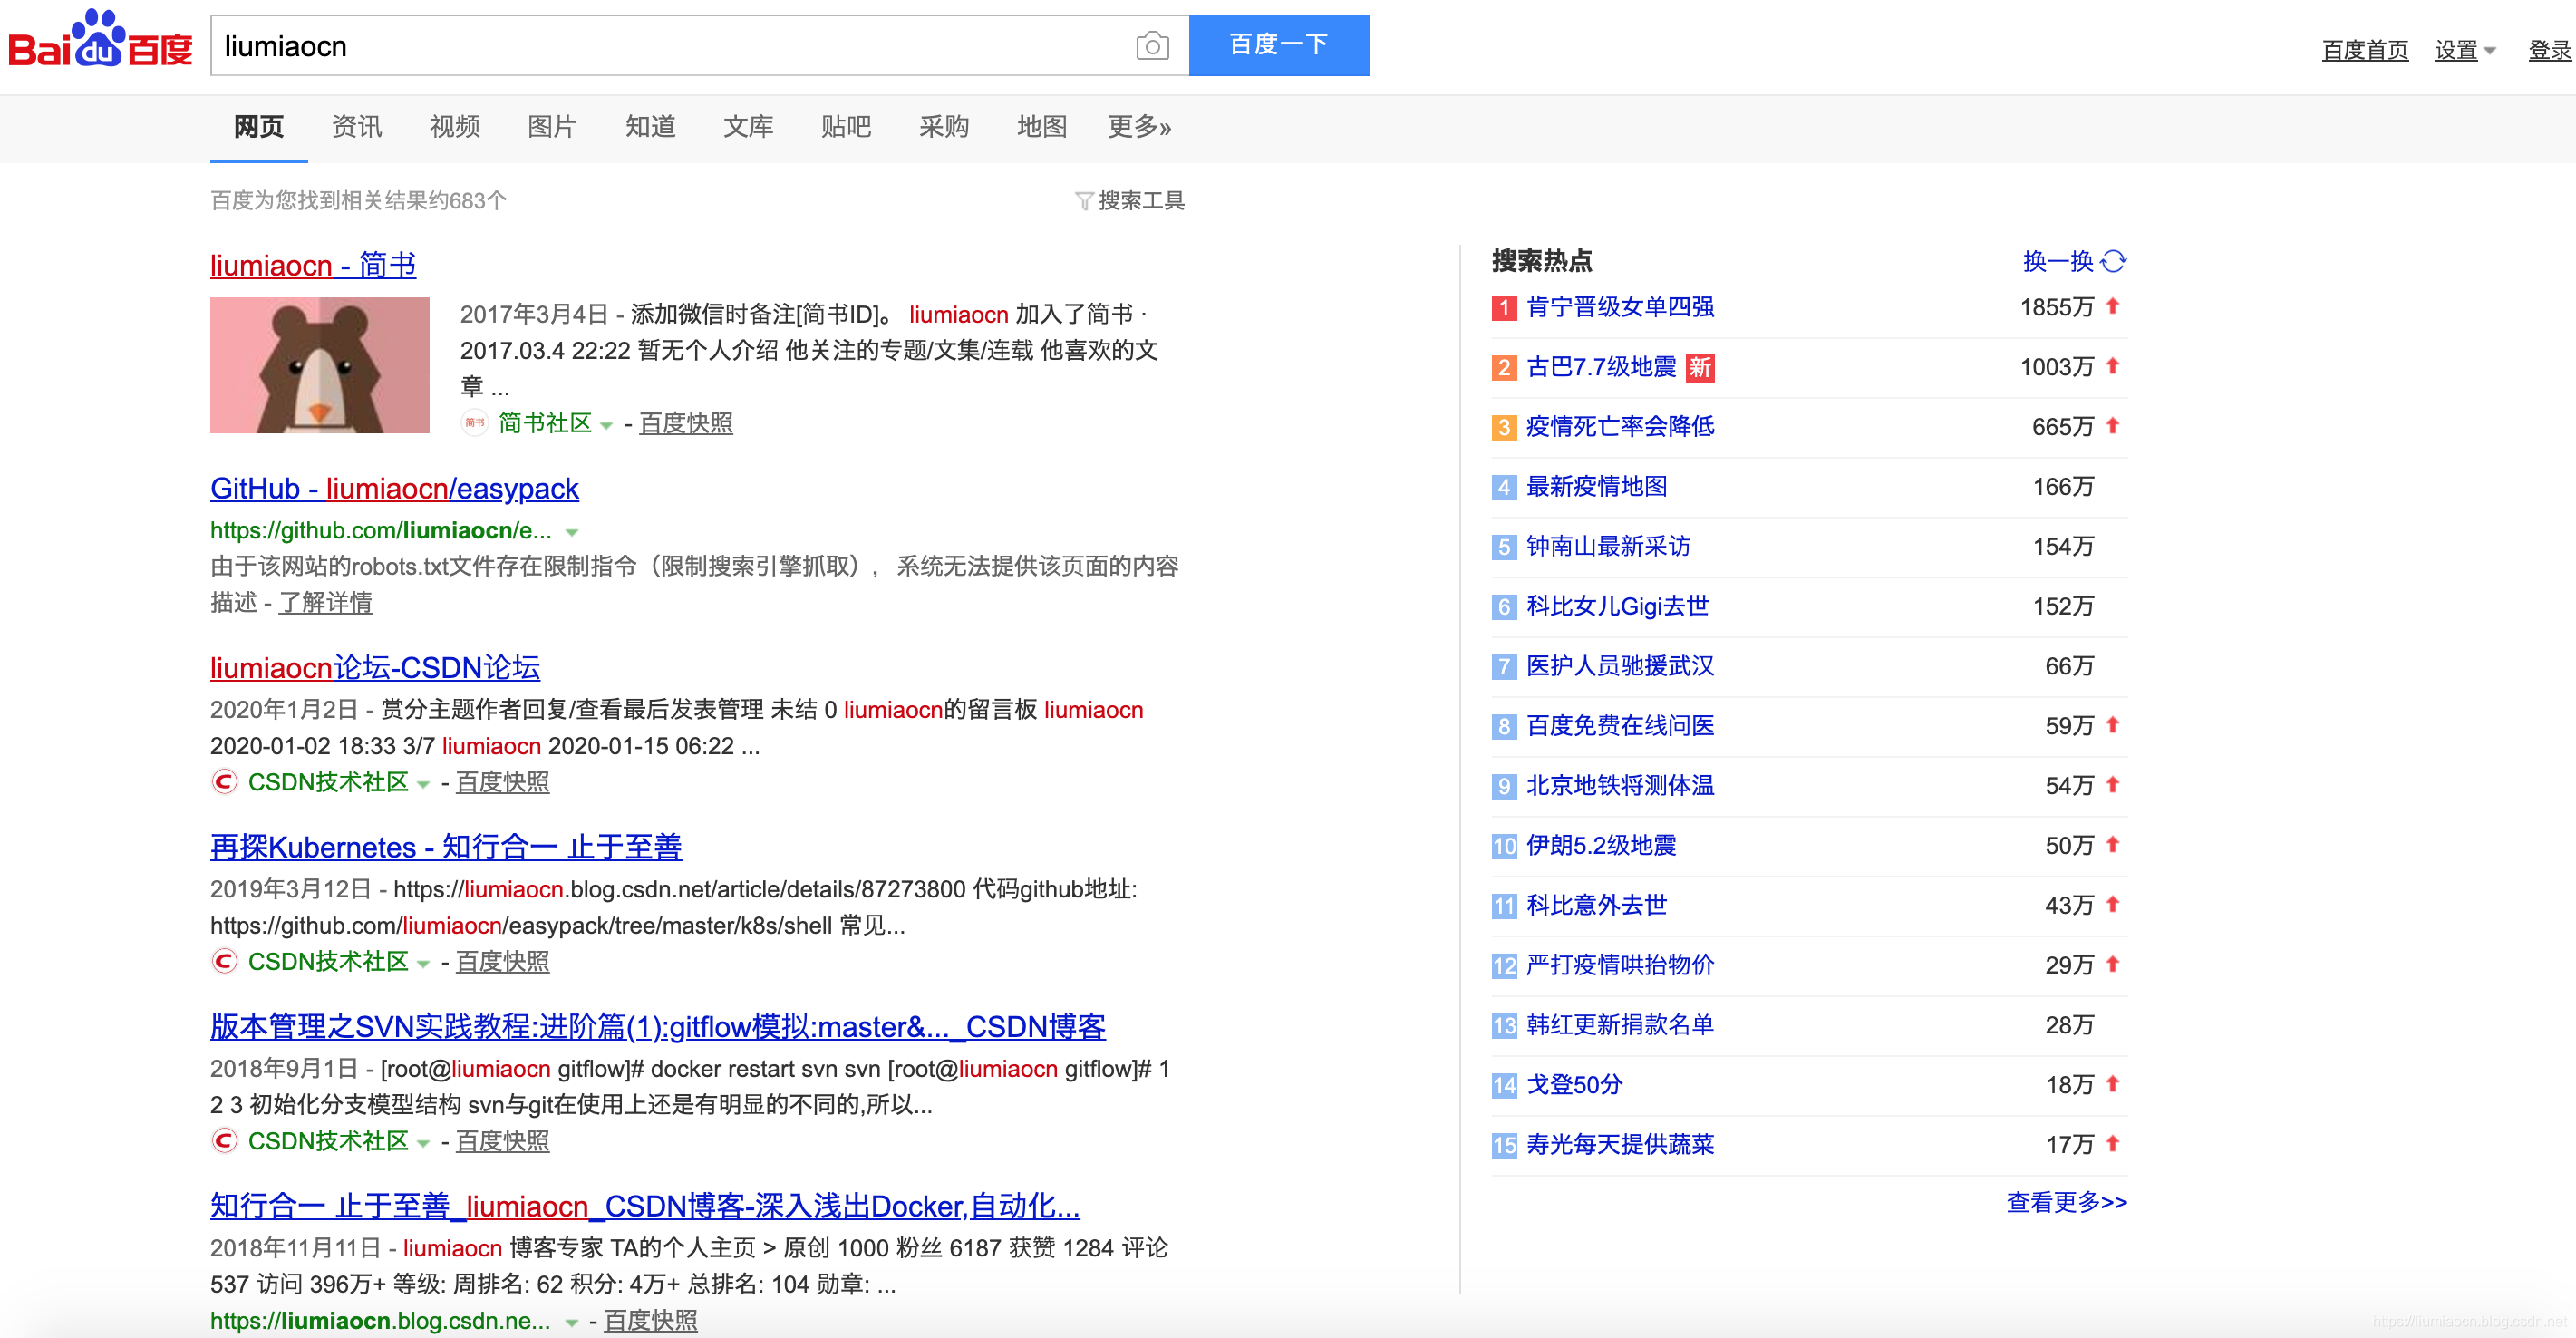Open hot search 科比女儿Gigi去世

pyautogui.click(x=1618, y=607)
